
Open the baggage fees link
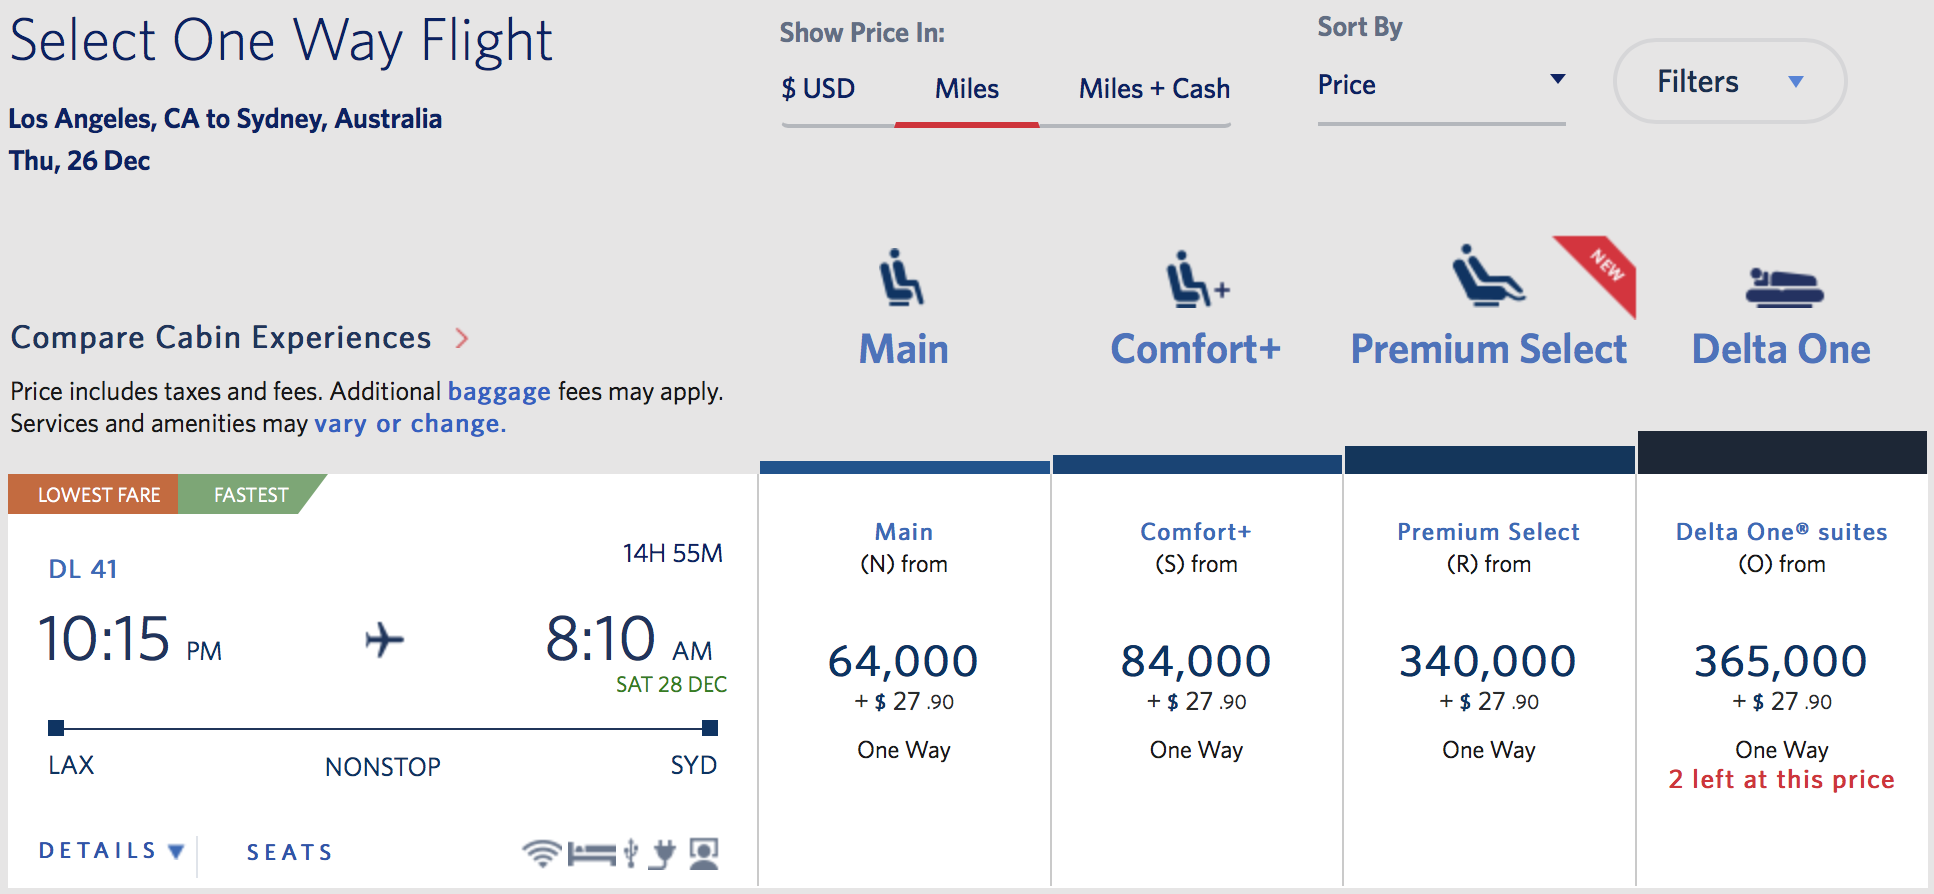coord(500,391)
